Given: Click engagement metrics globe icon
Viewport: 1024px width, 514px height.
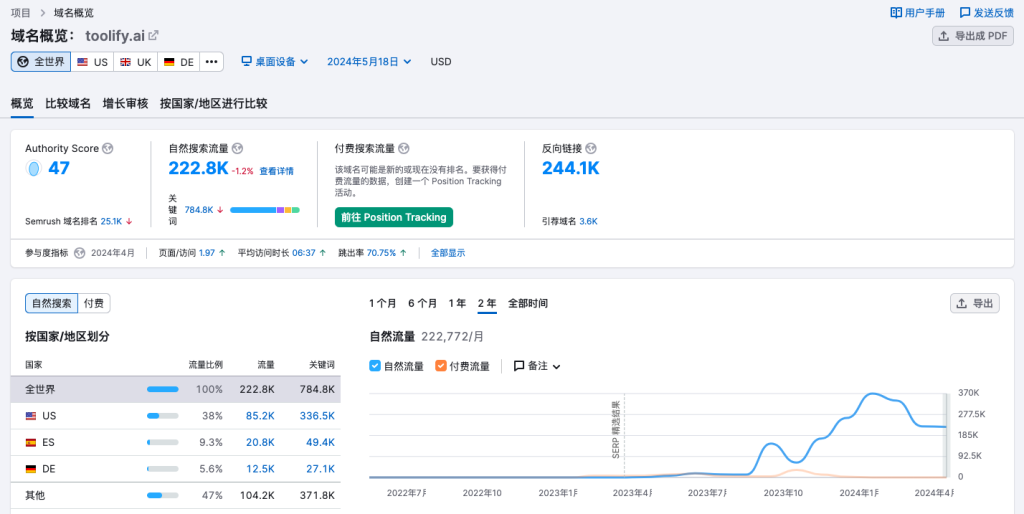Looking at the screenshot, I should pyautogui.click(x=80, y=253).
